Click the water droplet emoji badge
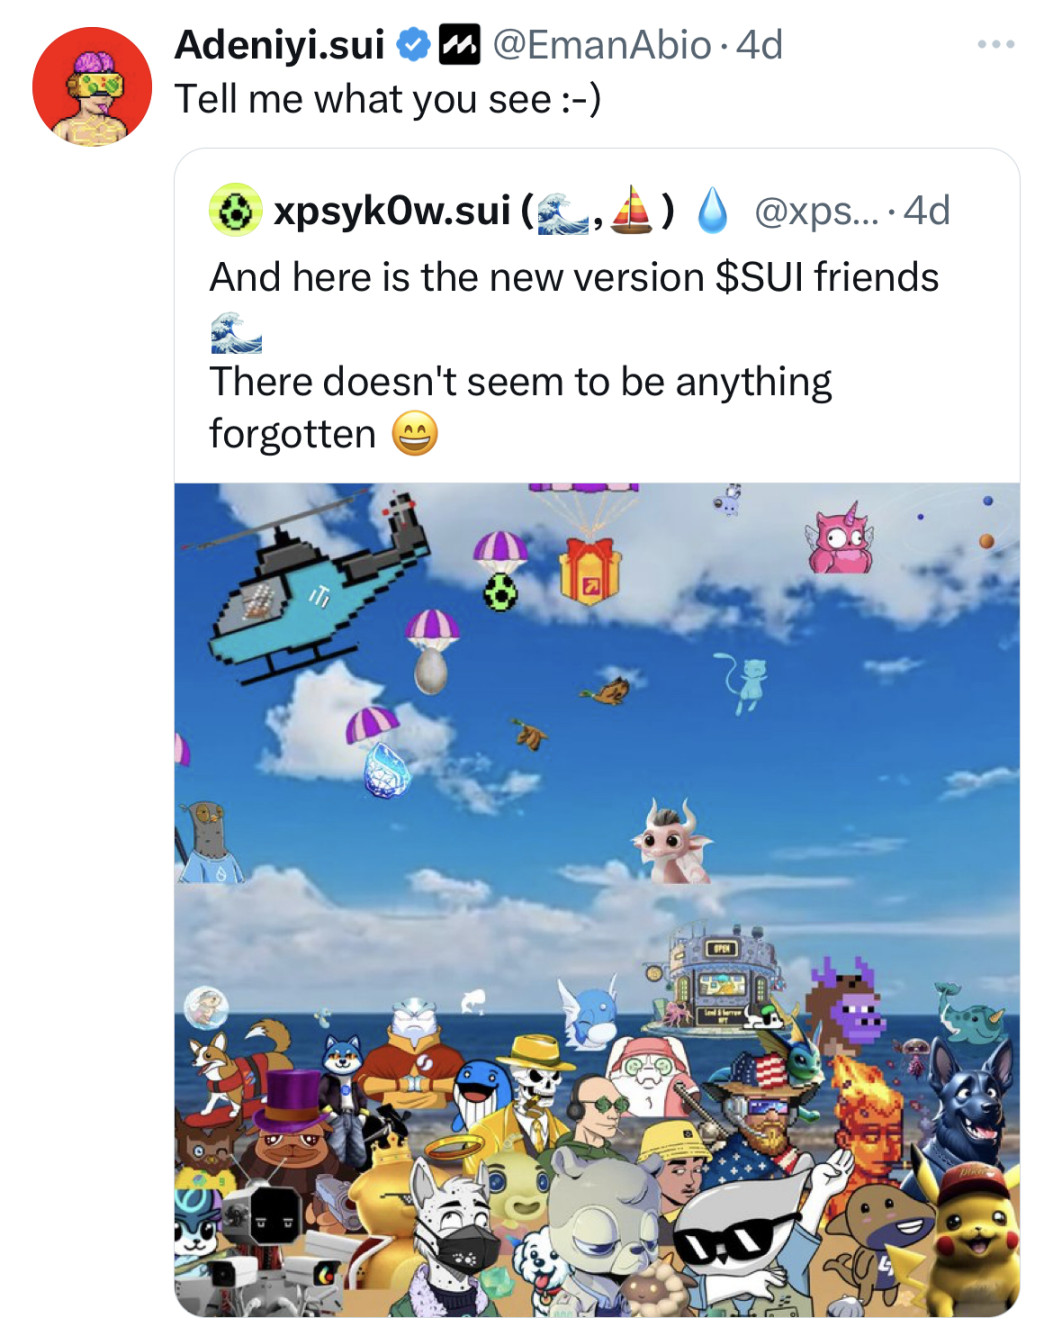 [x=712, y=211]
